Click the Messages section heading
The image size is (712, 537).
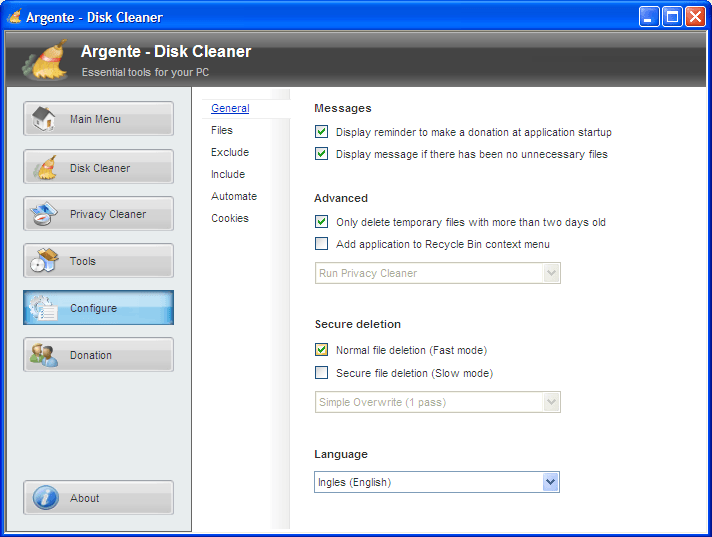(343, 108)
